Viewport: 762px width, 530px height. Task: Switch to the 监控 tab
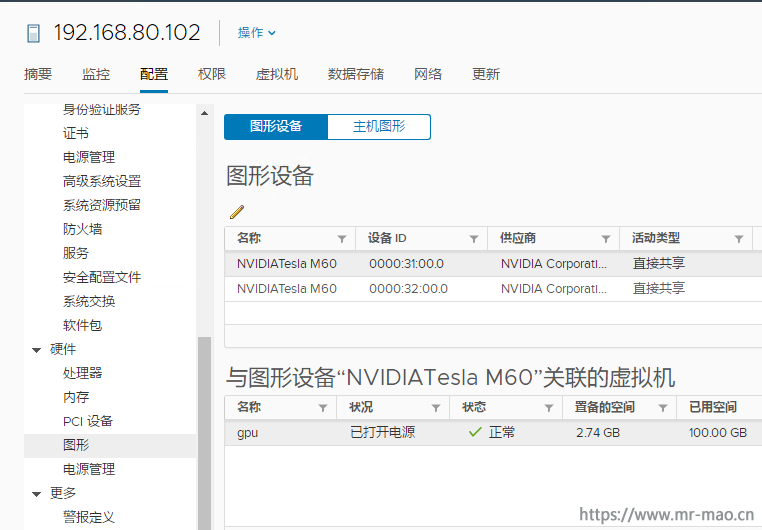point(96,74)
